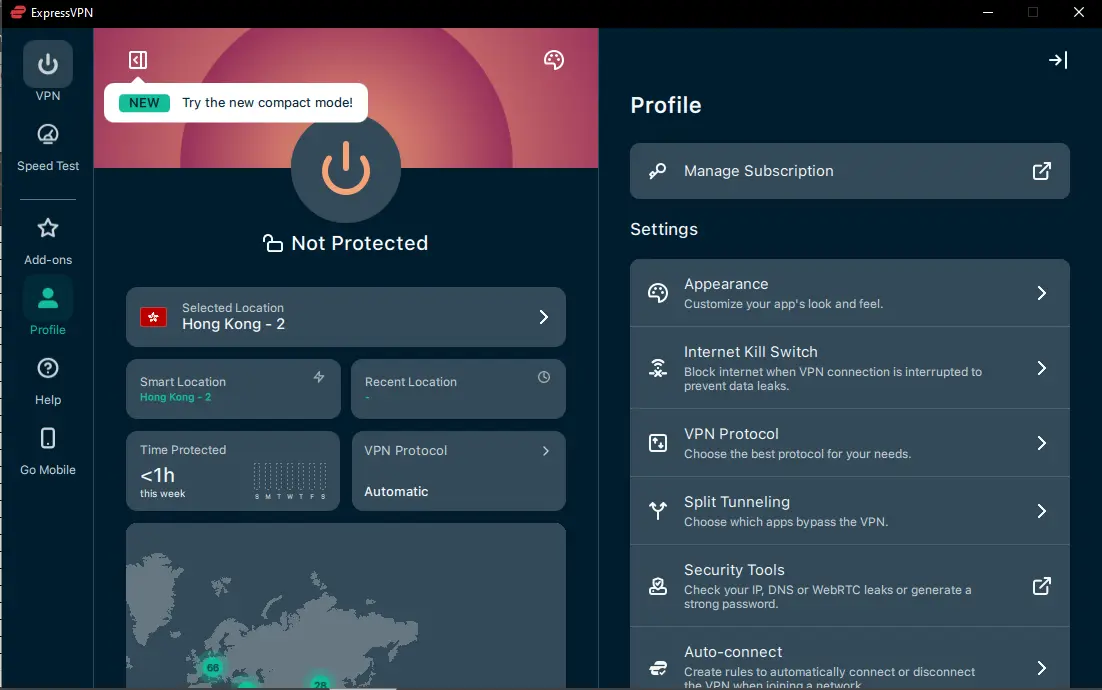Open the Help tab
This screenshot has height=690, width=1102.
[x=48, y=382]
